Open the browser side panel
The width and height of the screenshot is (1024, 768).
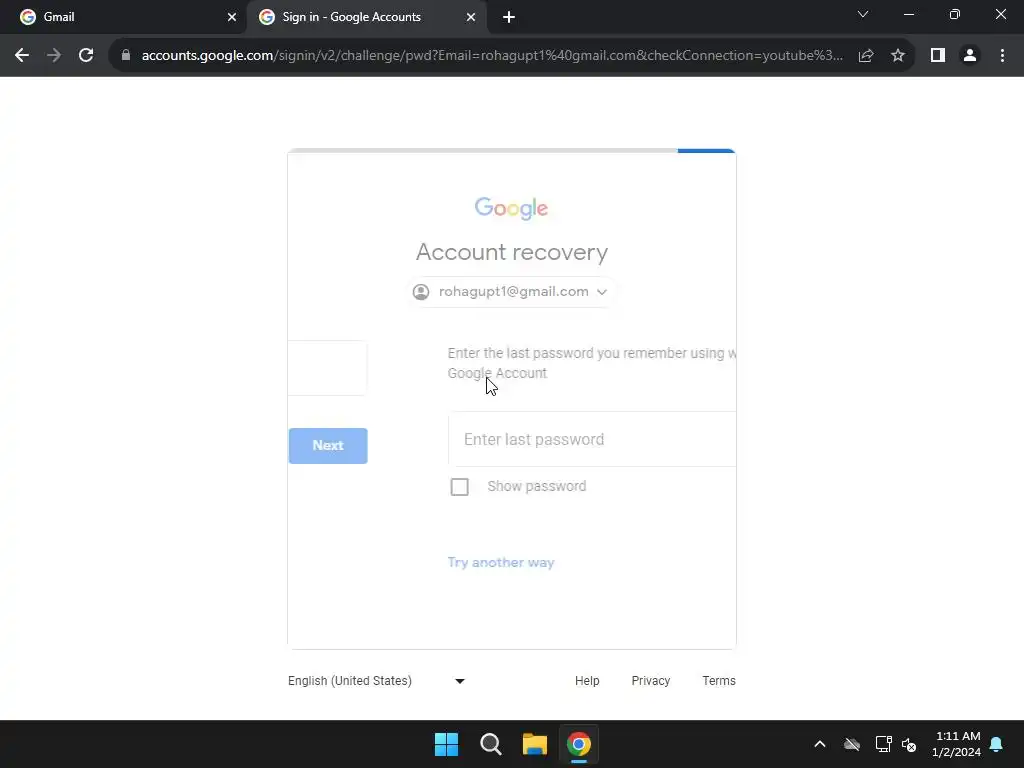pyautogui.click(x=938, y=56)
